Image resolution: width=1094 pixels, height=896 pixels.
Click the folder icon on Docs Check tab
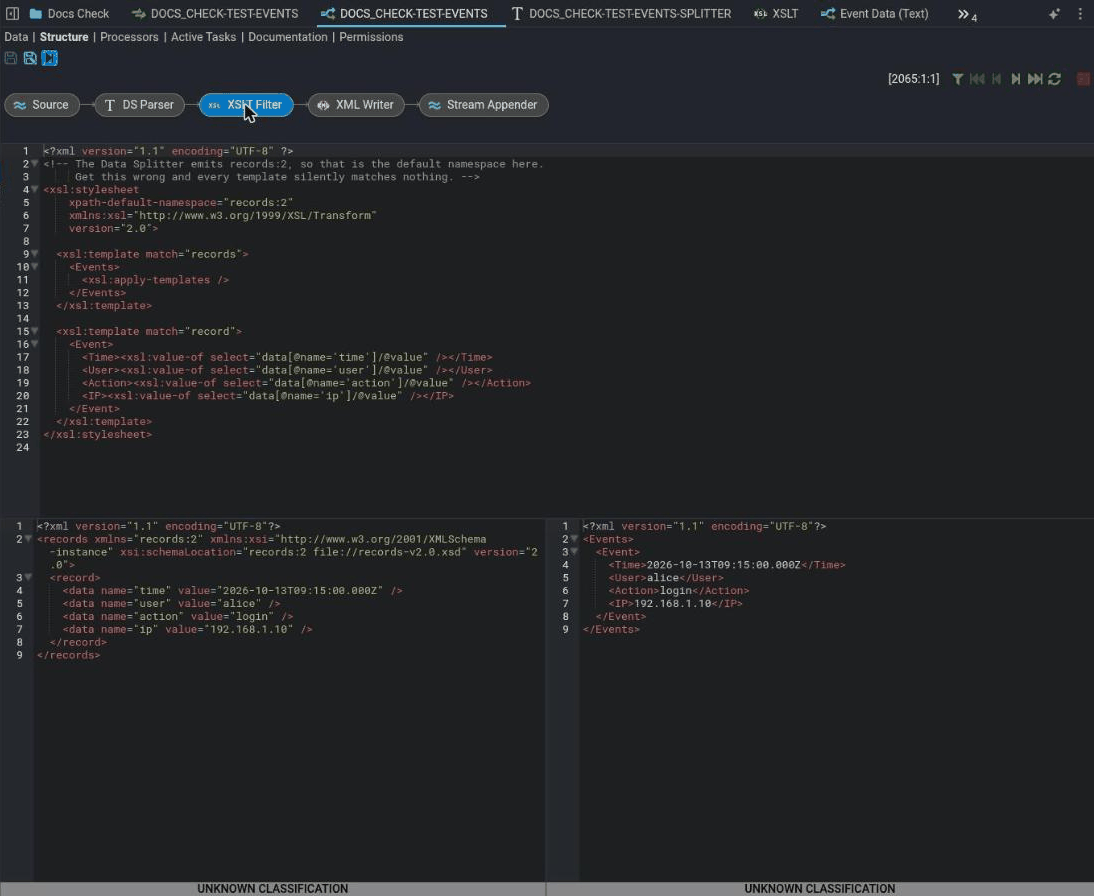tap(36, 13)
